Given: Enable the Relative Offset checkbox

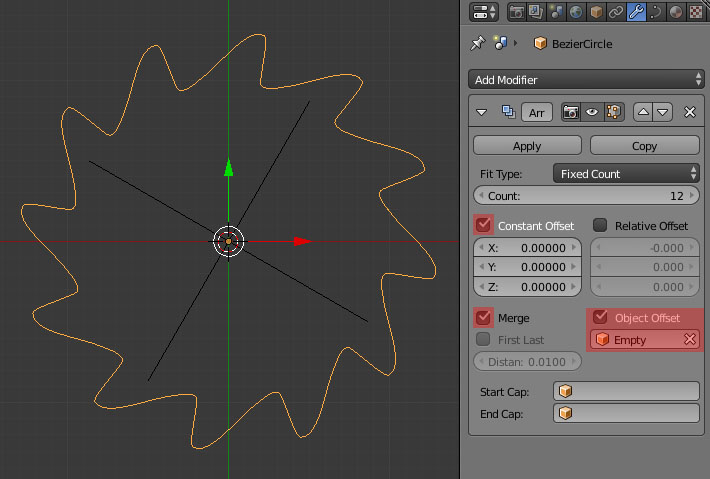Looking at the screenshot, I should [600, 225].
